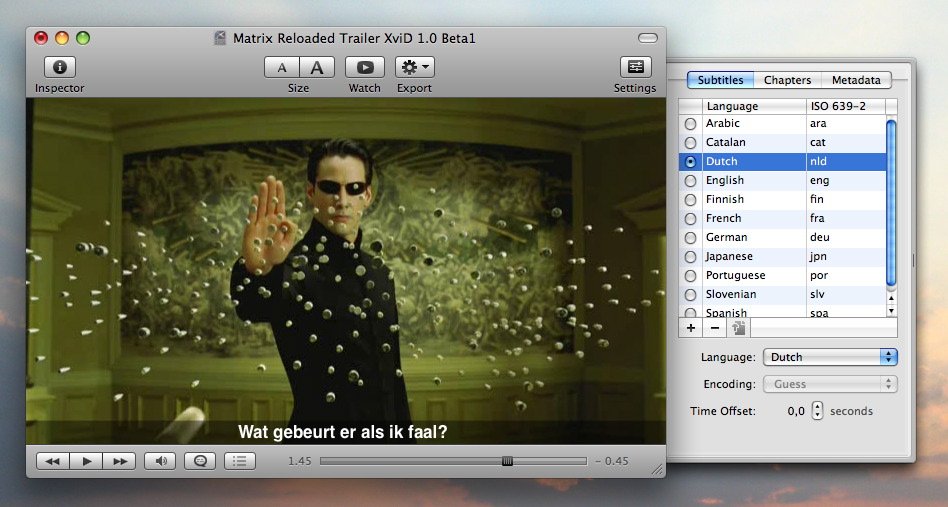This screenshot has height=507, width=948.
Task: Click the Time Offset value 0,0
Action: [x=796, y=411]
